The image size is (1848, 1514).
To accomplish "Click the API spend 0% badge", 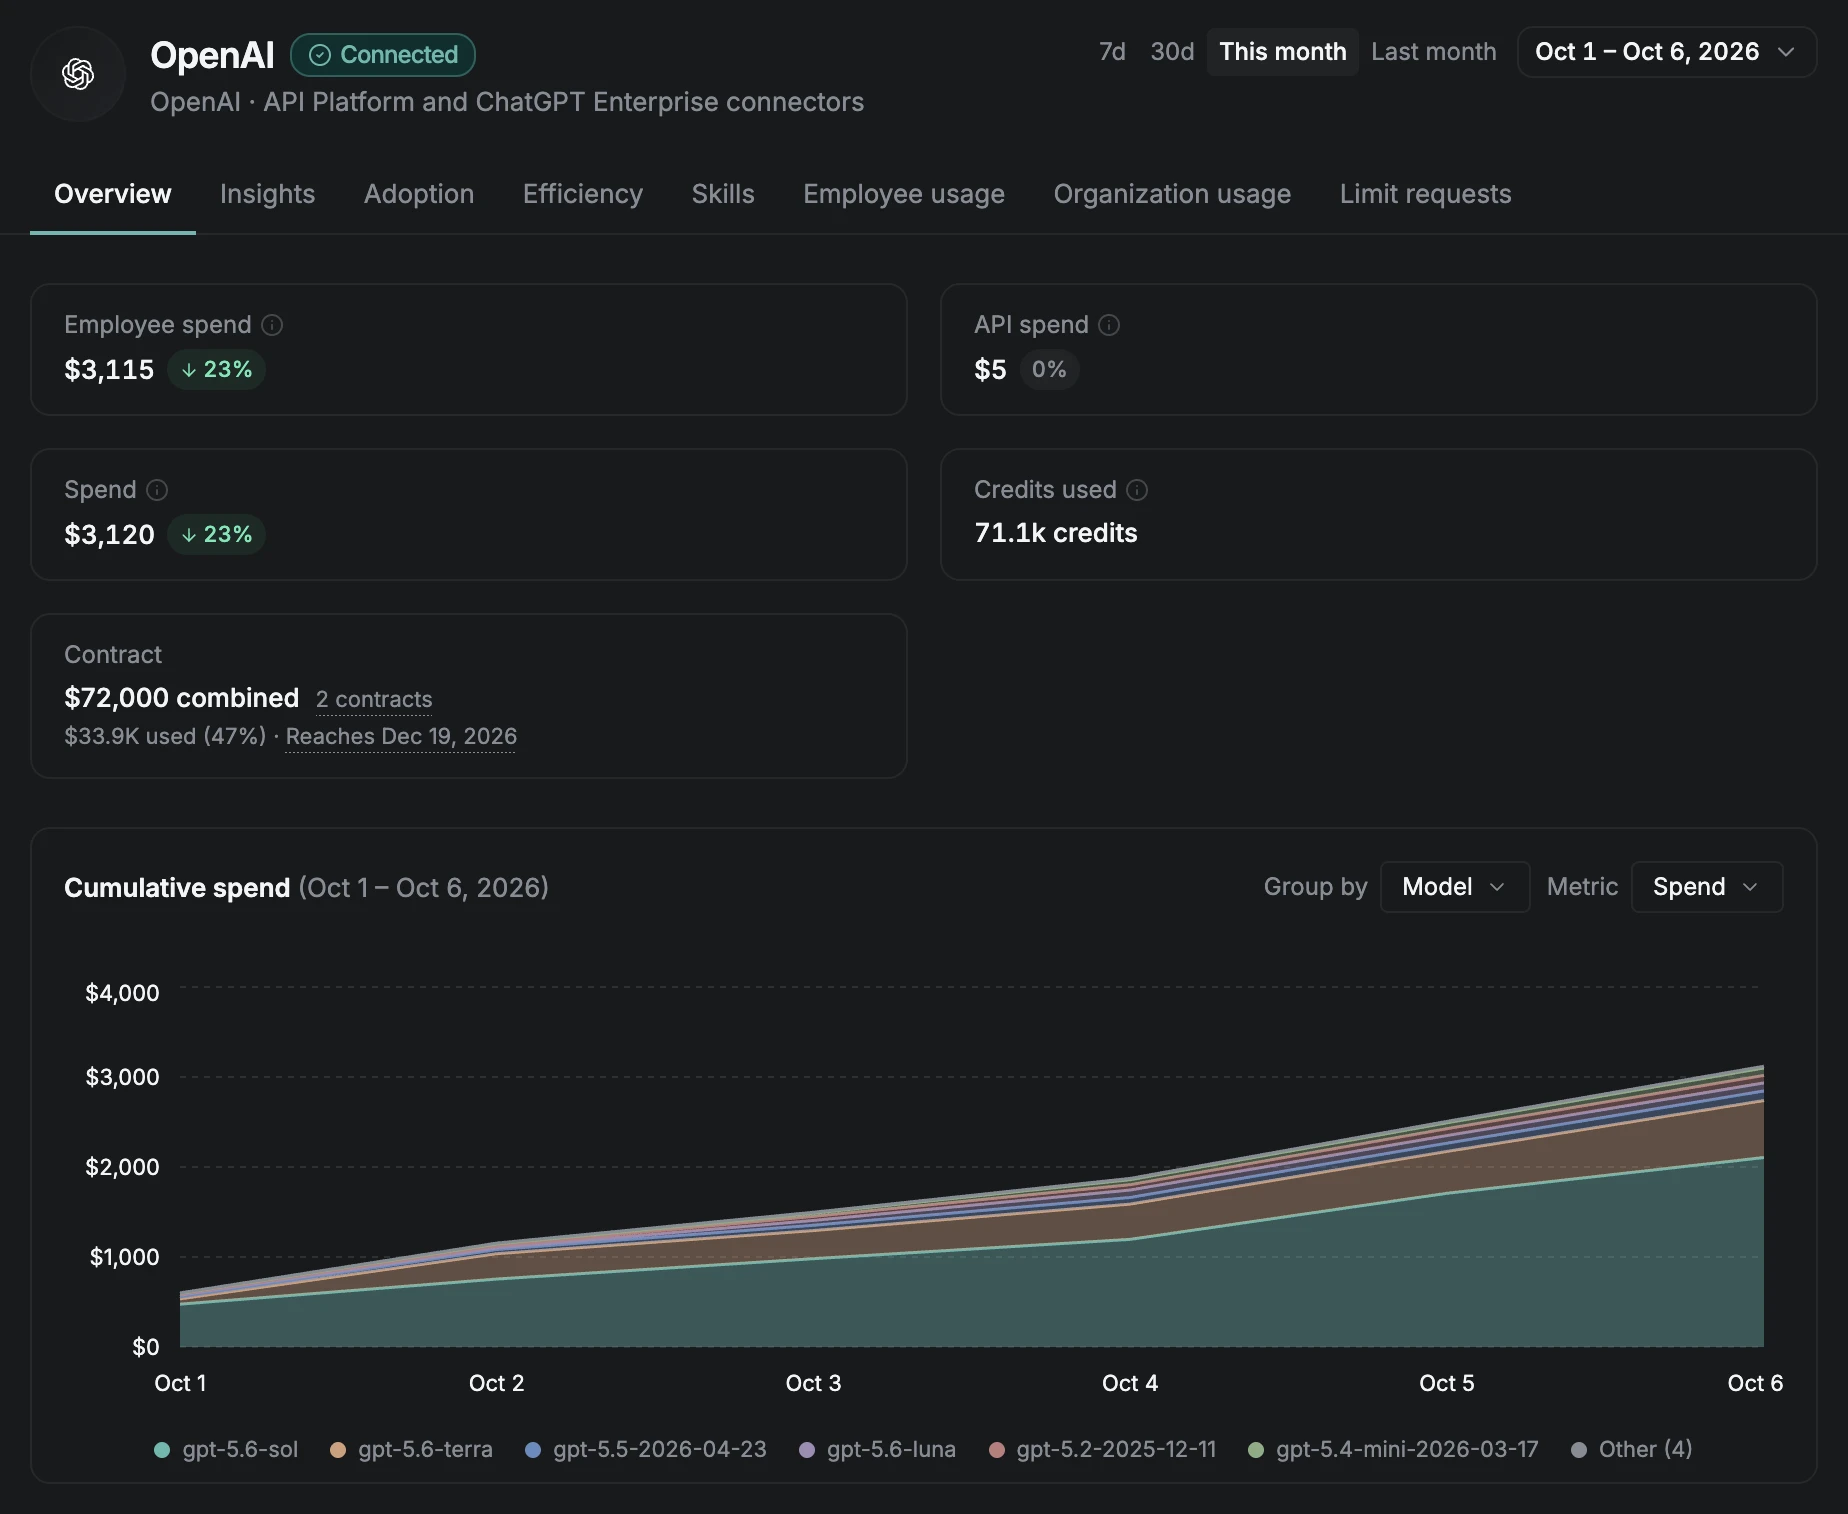I will tap(1049, 370).
